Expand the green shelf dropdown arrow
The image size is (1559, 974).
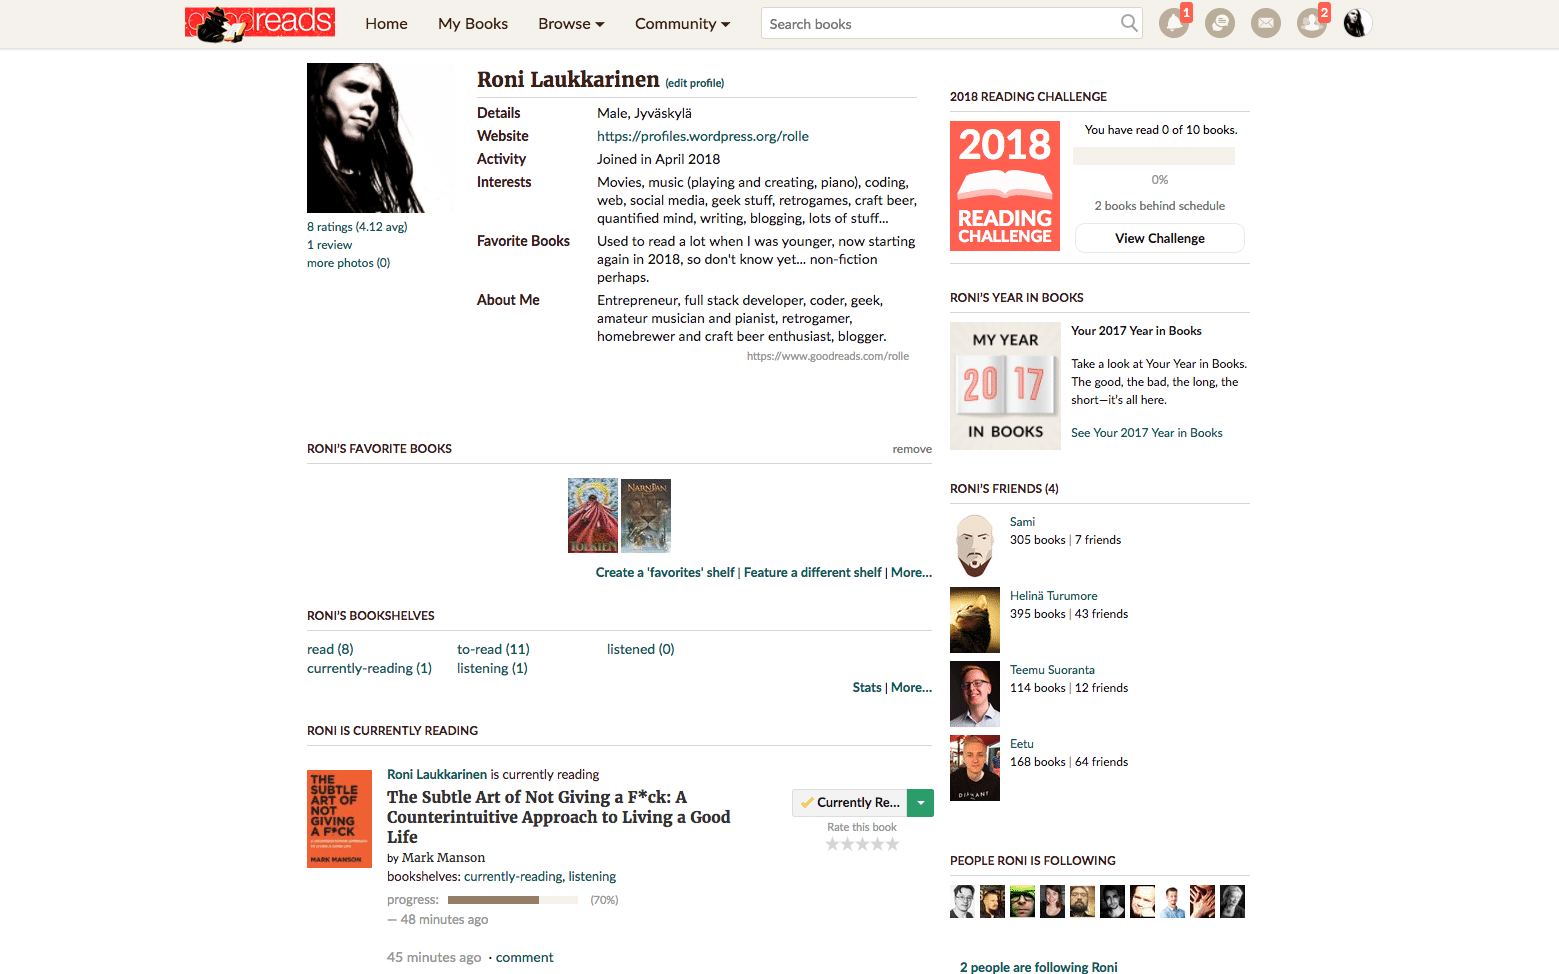pyautogui.click(x=920, y=803)
